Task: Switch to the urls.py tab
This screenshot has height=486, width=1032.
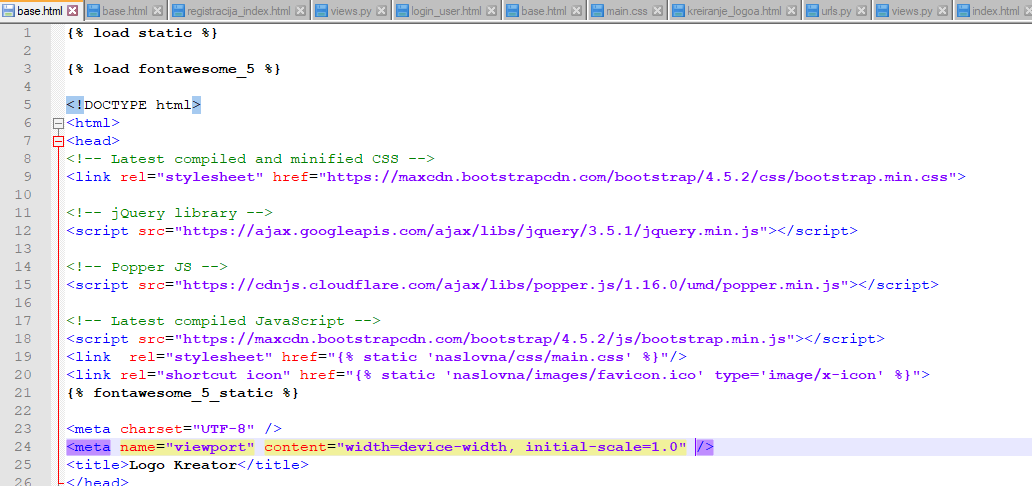Action: pos(837,11)
